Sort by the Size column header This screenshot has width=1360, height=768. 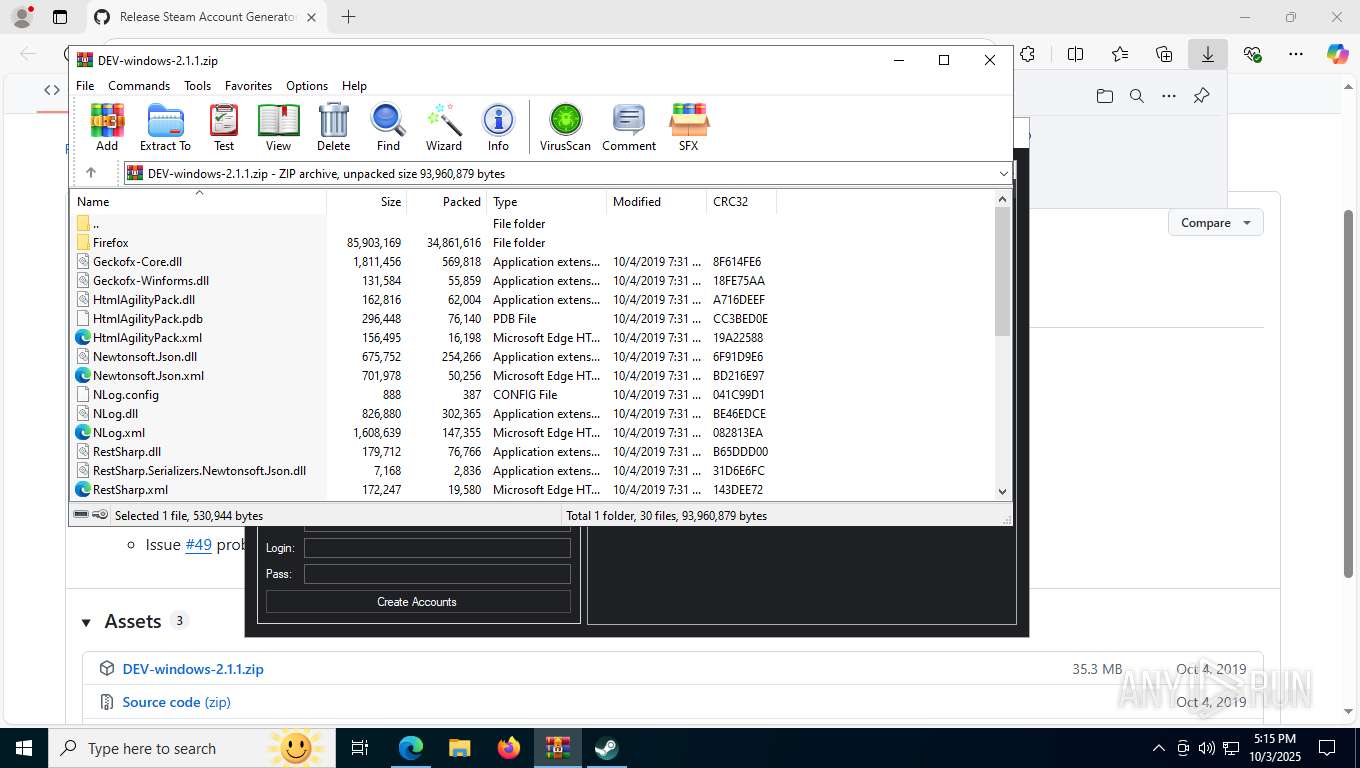pyautogui.click(x=367, y=201)
